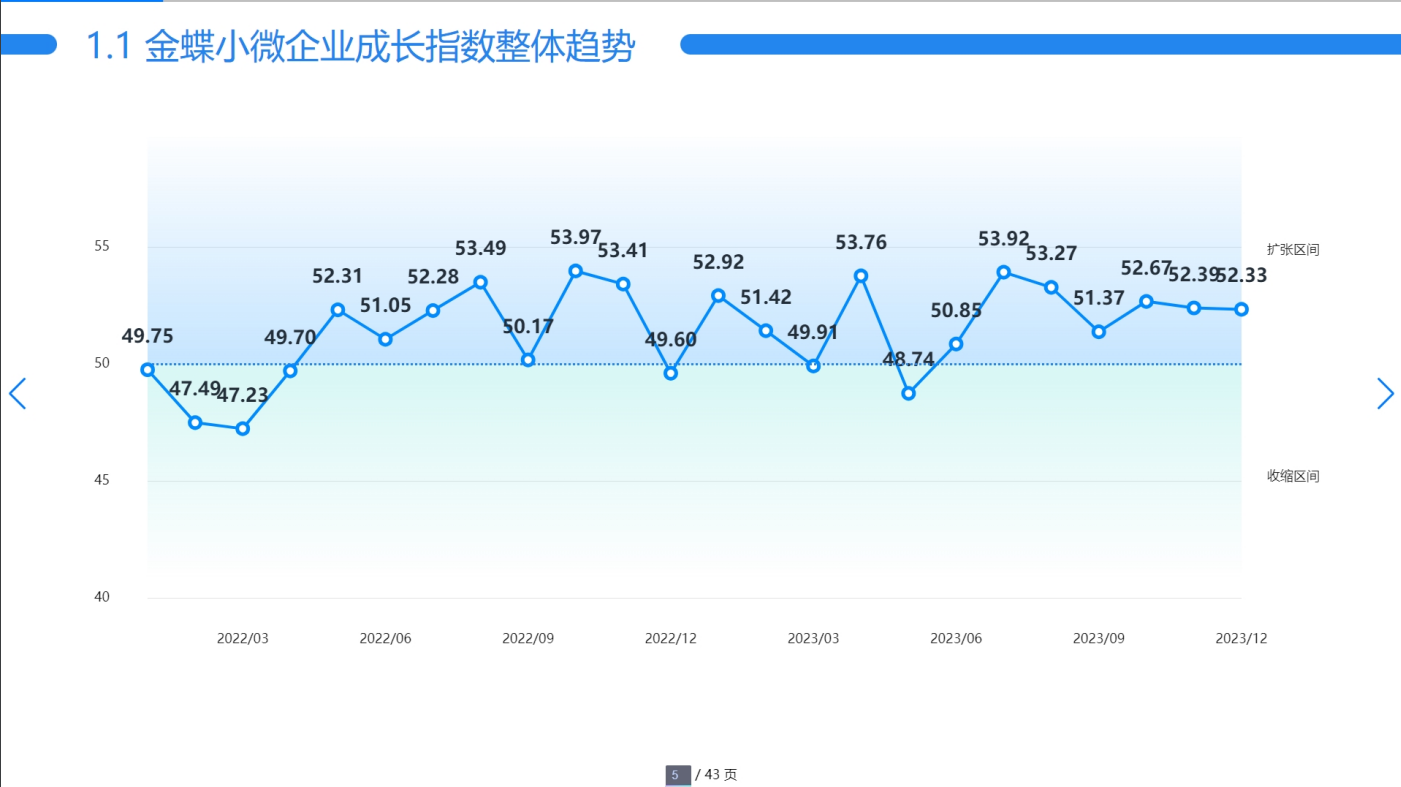The image size is (1401, 787).
Task: Select the 53.76 data point marker
Action: 861,276
